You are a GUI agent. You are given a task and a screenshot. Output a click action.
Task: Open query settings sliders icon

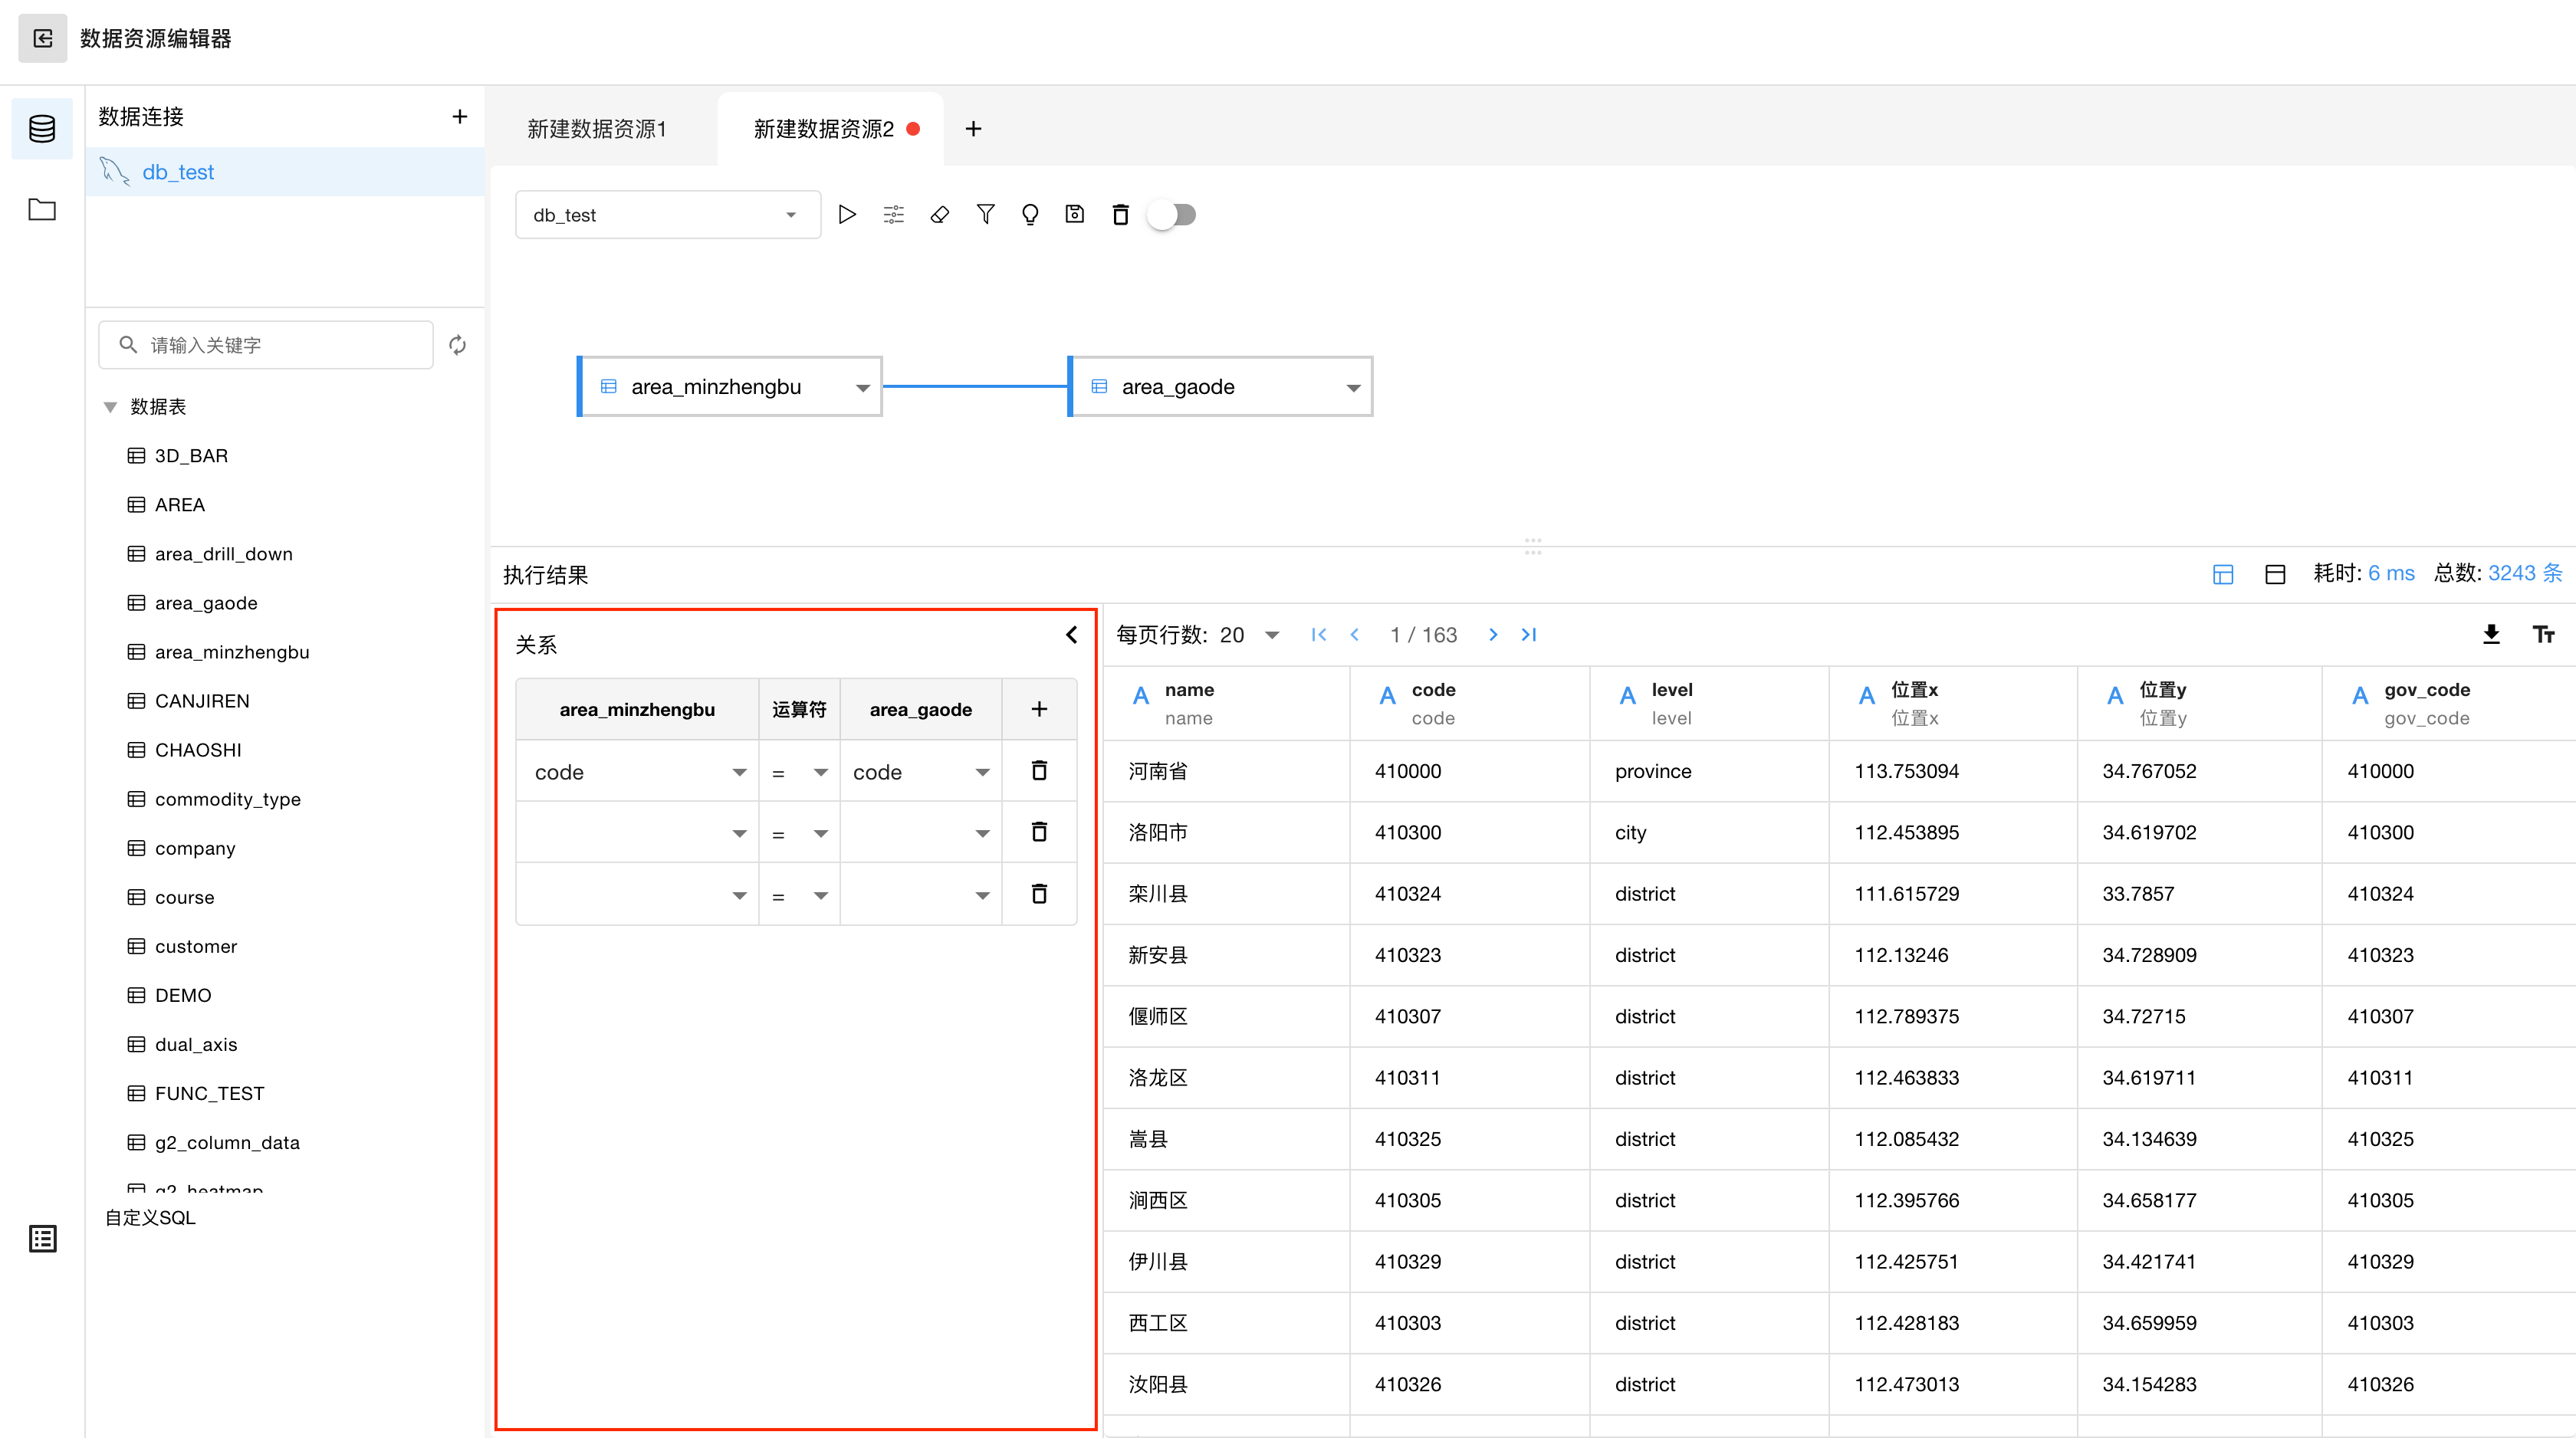(893, 214)
